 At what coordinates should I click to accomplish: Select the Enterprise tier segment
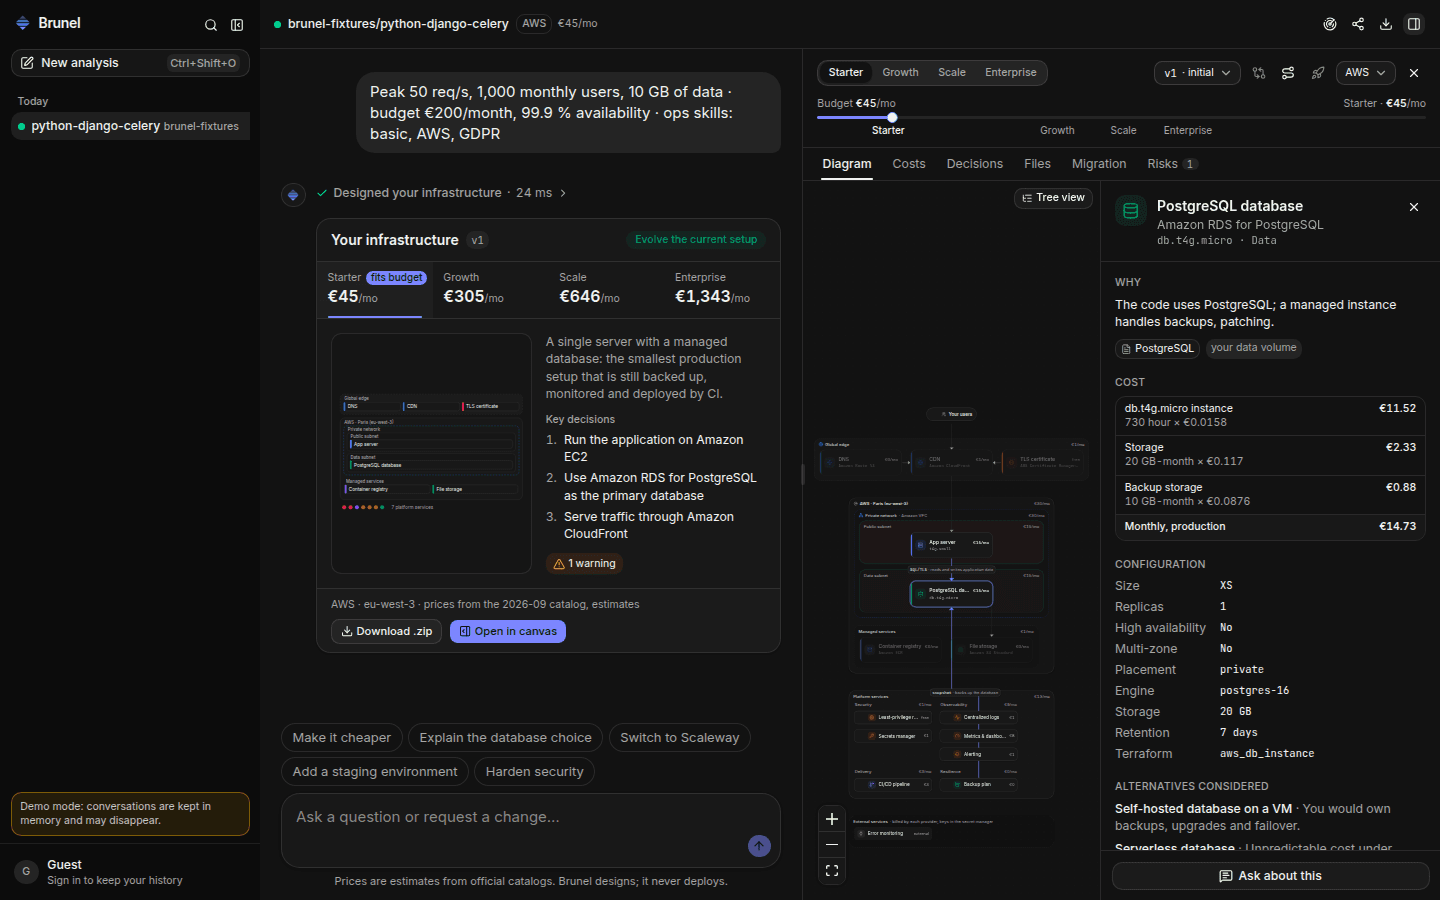1010,73
